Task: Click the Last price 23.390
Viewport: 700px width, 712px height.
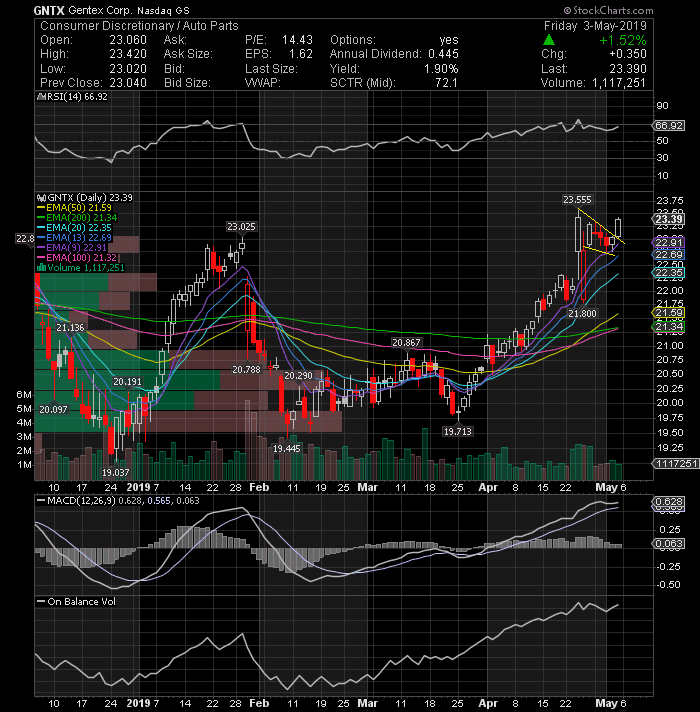Action: (x=628, y=69)
